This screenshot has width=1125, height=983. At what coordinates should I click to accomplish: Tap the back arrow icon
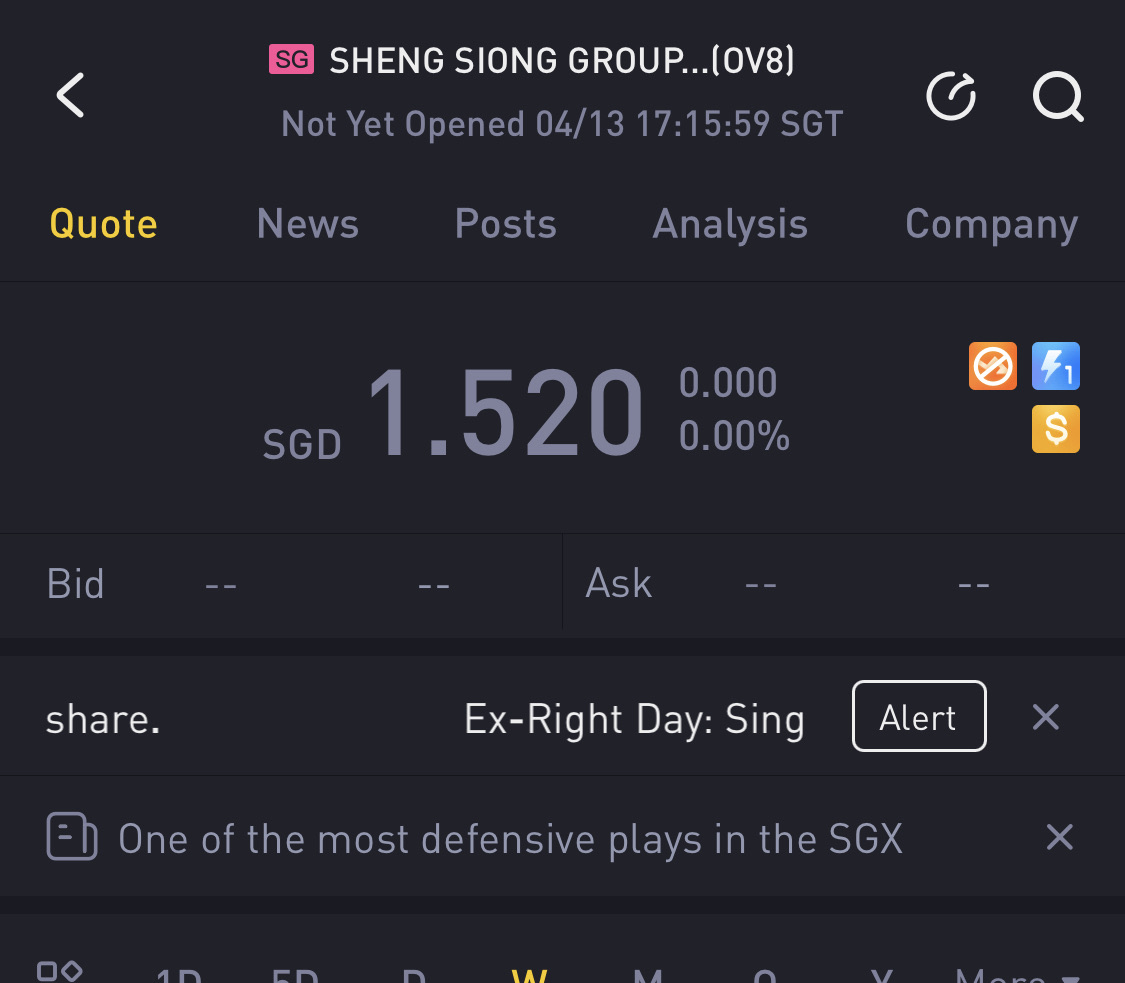click(70, 96)
